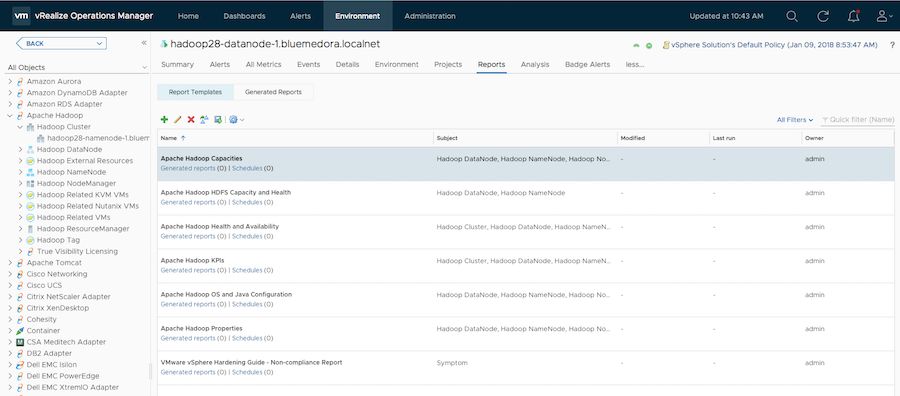This screenshot has width=900, height=396.
Task: Open Schedules link for Apache Hadoop Properties
Action: [x=247, y=339]
